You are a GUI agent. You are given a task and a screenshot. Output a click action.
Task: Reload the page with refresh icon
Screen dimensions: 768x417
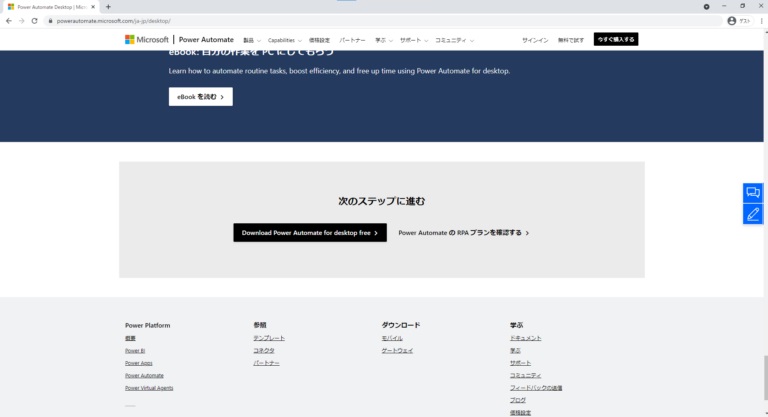click(34, 21)
